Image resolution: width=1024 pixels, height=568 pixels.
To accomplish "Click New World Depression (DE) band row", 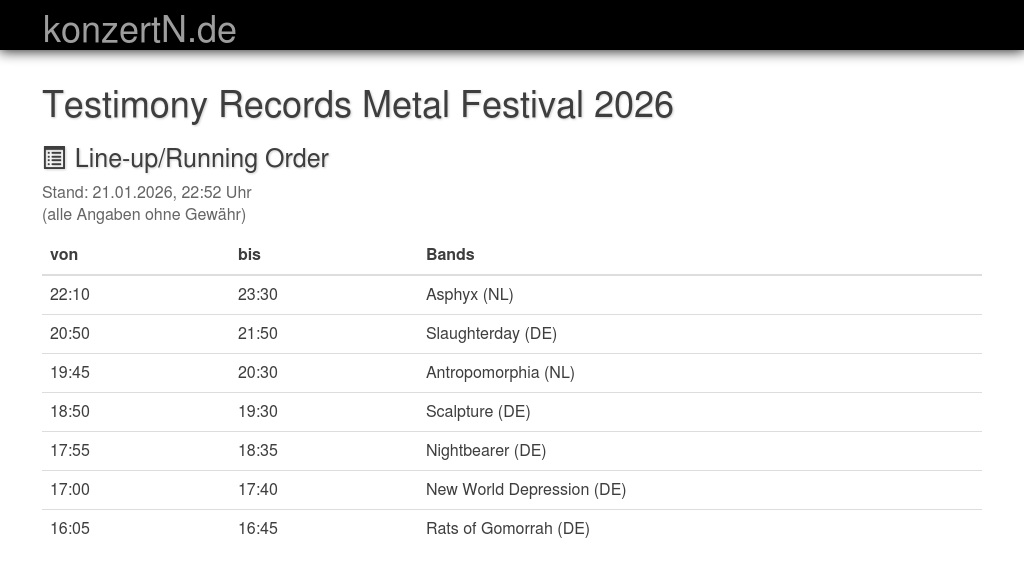I will pos(525,489).
